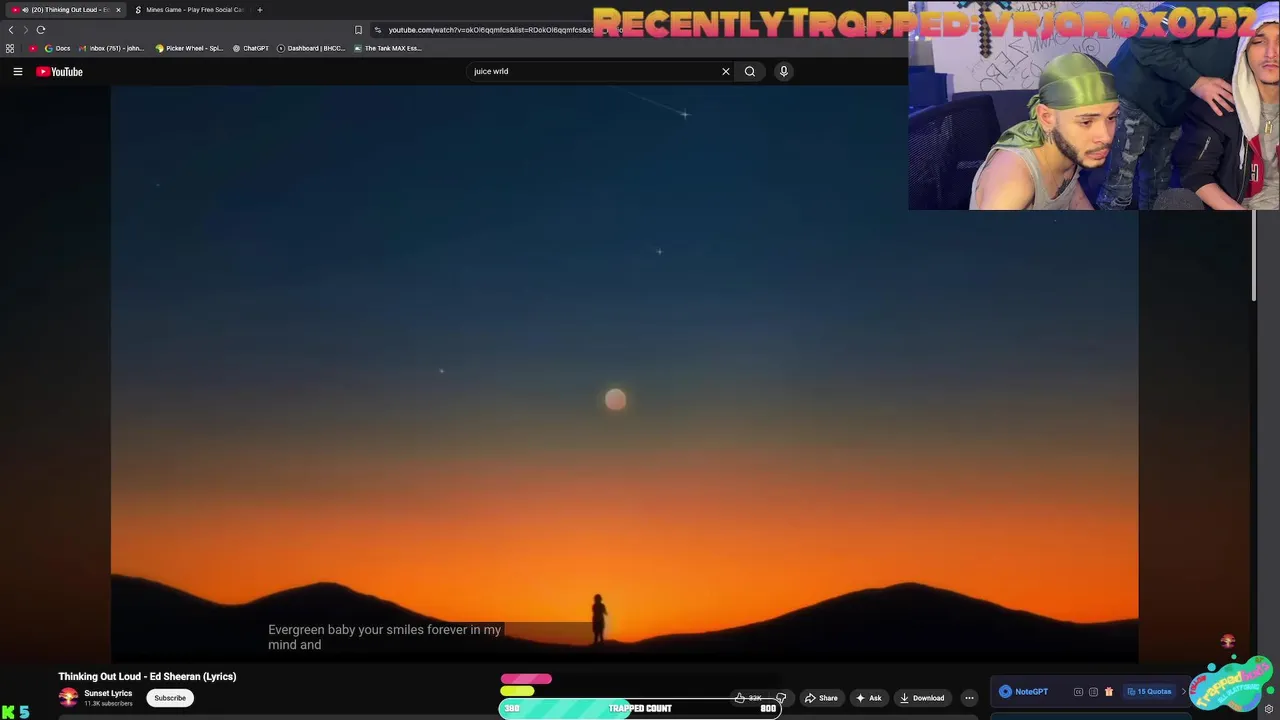Image resolution: width=1280 pixels, height=720 pixels.
Task: Click the Ask button
Action: [868, 698]
